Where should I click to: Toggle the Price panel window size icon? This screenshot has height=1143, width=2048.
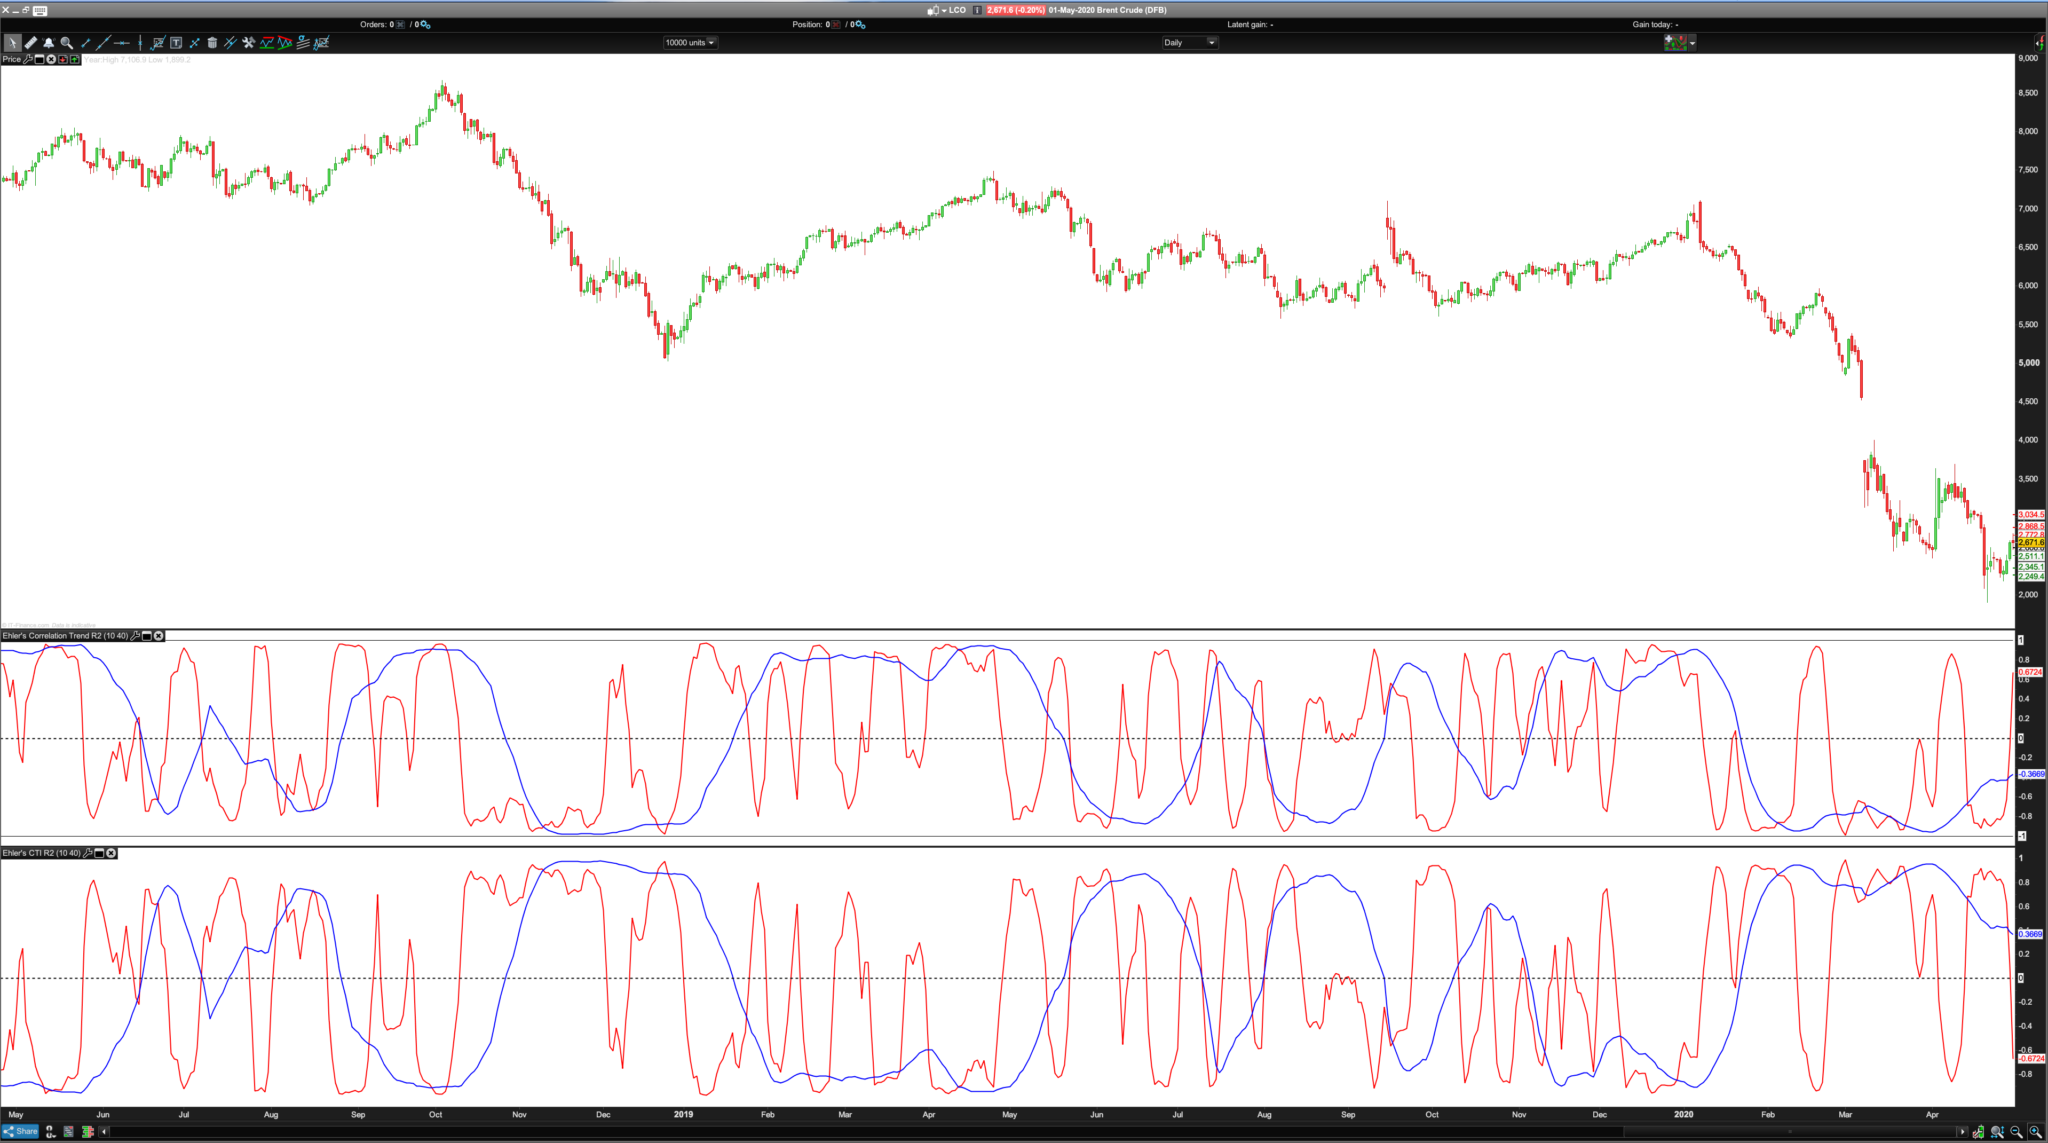coord(40,59)
